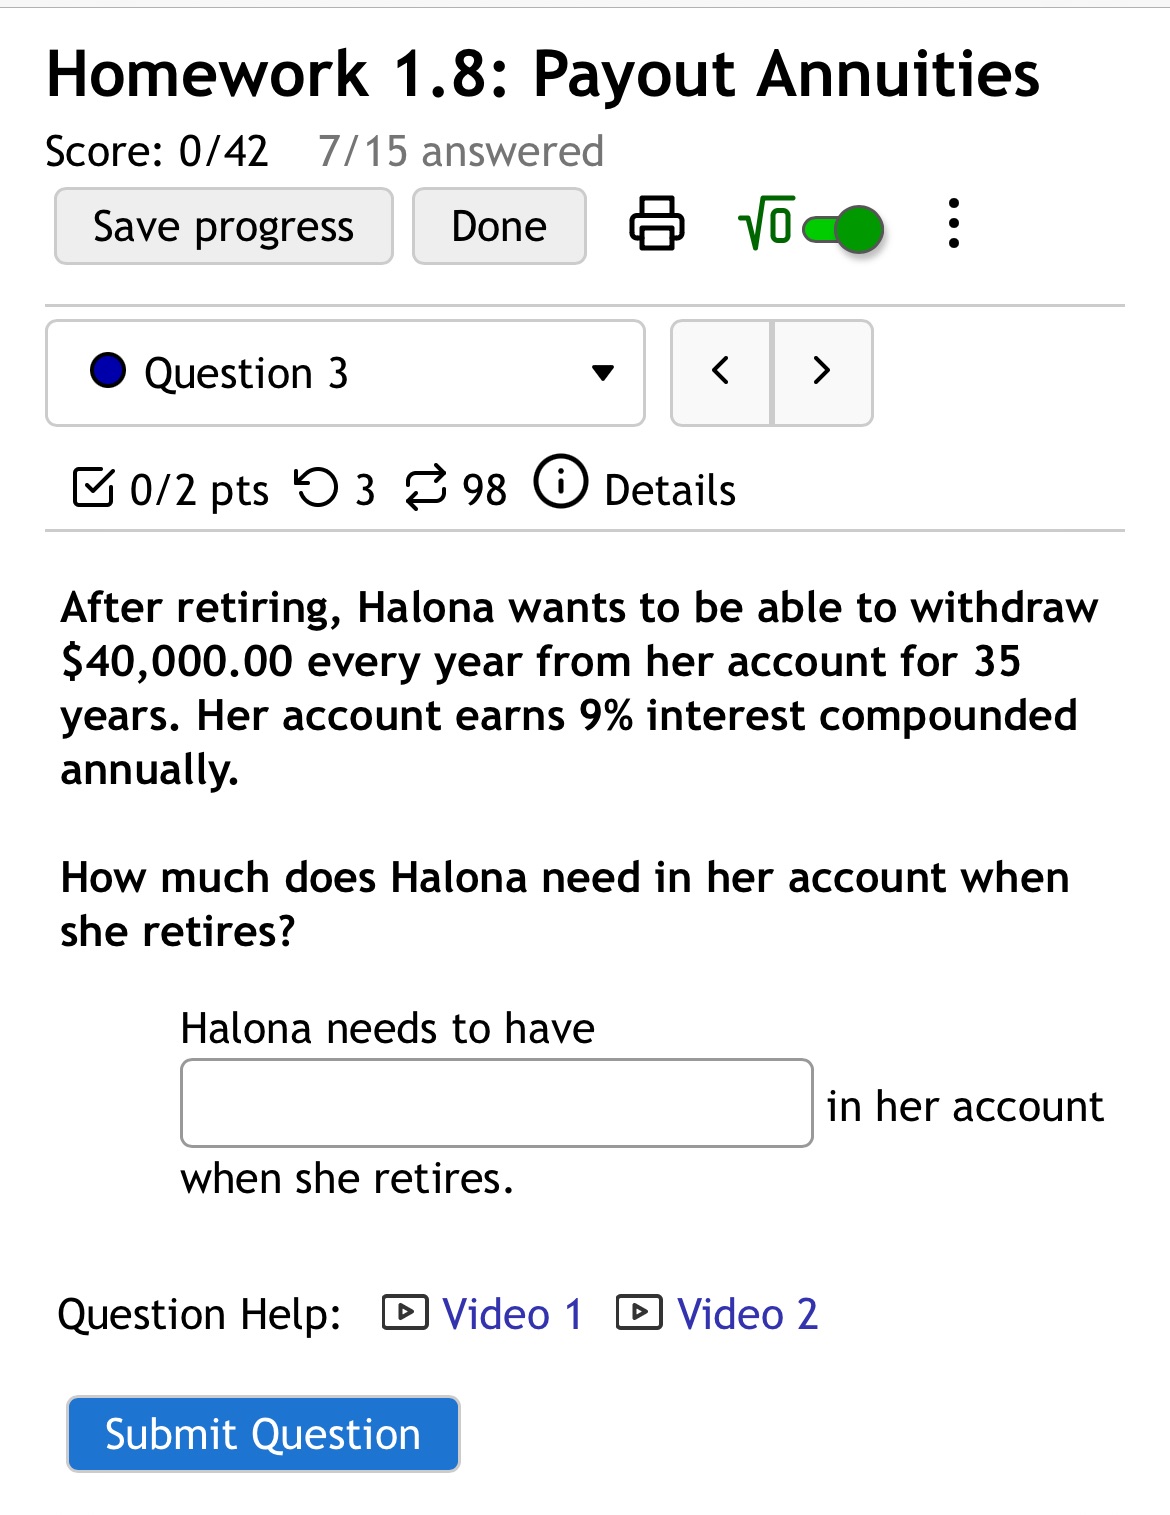Image resolution: width=1170 pixels, height=1515 pixels.
Task: Open Details for this question
Action: coord(668,489)
